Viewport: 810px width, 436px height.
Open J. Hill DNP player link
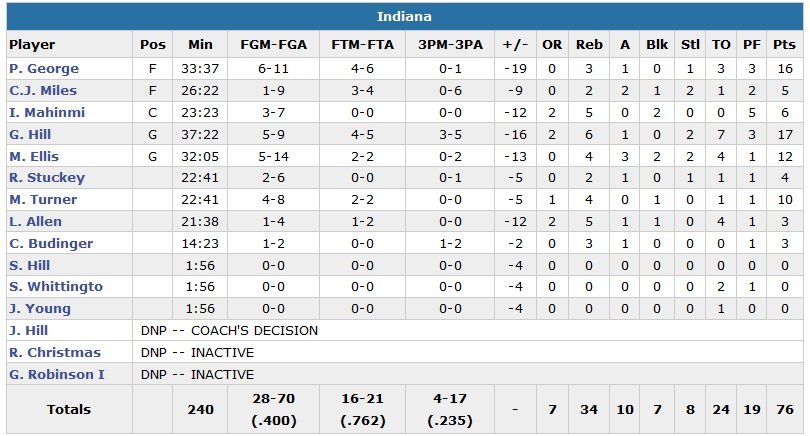point(29,330)
